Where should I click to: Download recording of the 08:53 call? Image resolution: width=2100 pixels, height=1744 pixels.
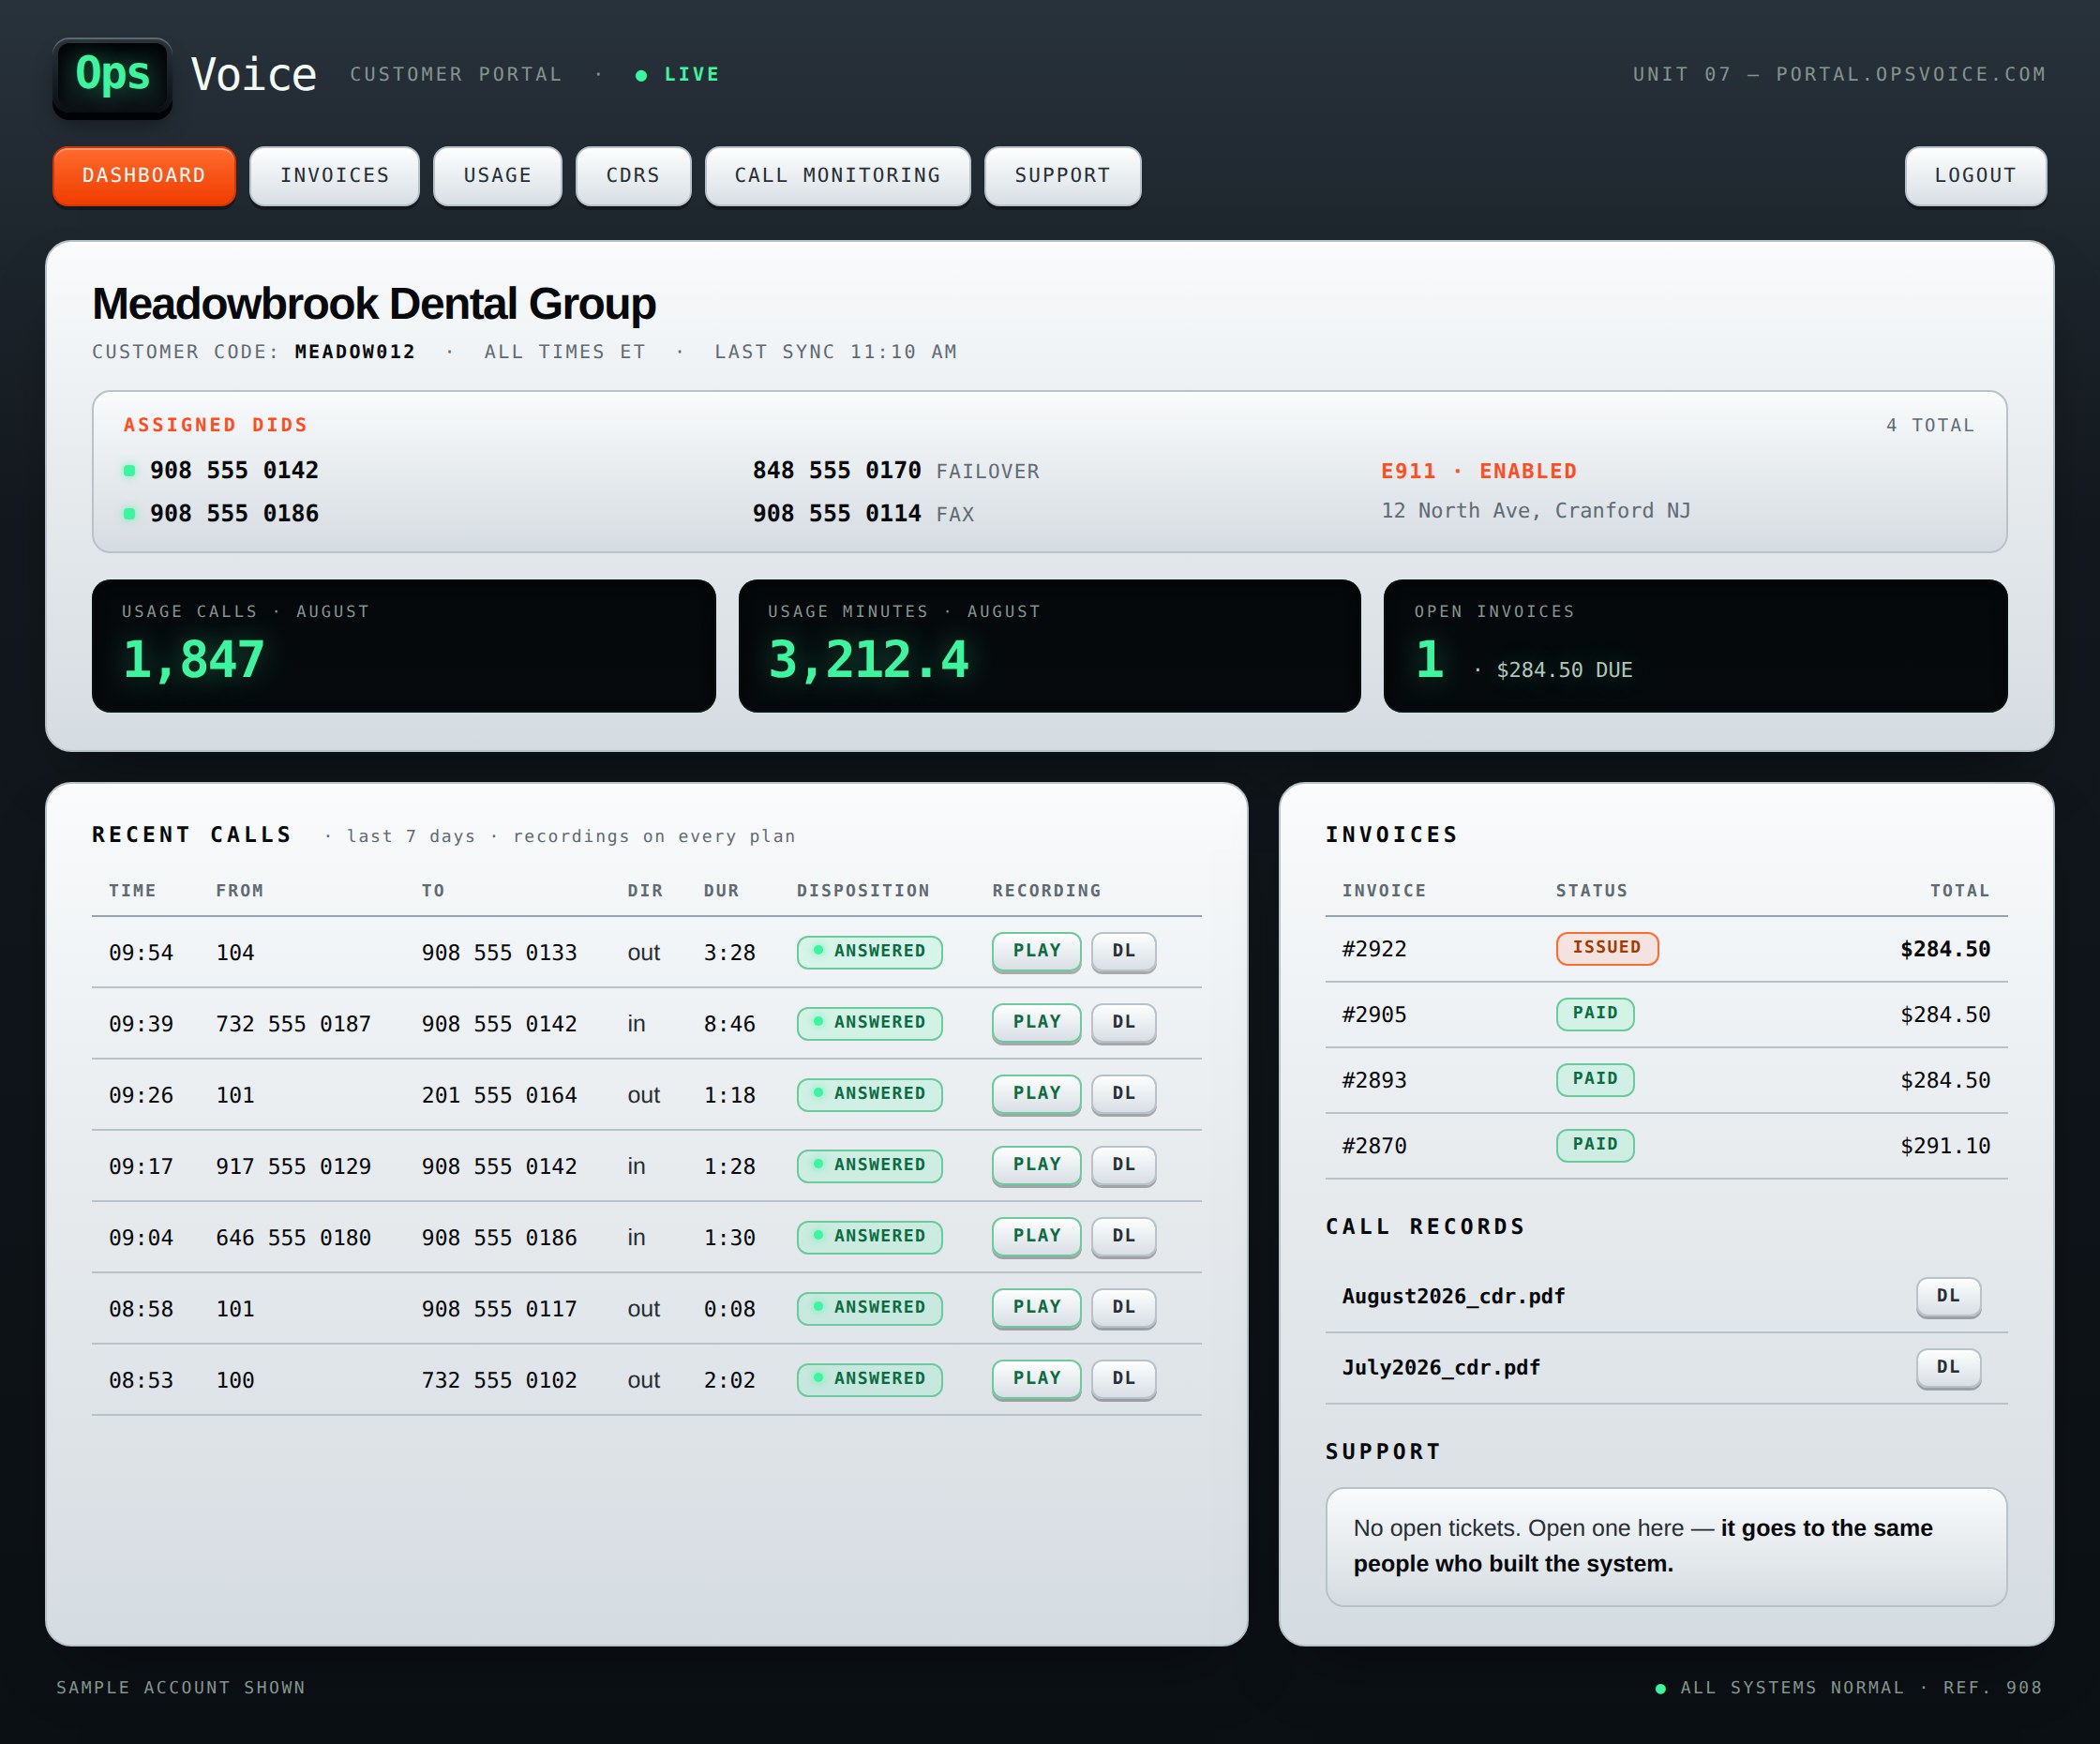point(1123,1378)
